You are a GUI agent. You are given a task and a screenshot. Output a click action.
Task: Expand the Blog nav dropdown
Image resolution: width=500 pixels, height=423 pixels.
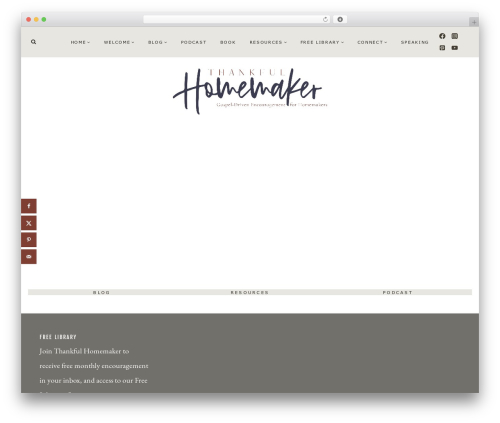[157, 42]
